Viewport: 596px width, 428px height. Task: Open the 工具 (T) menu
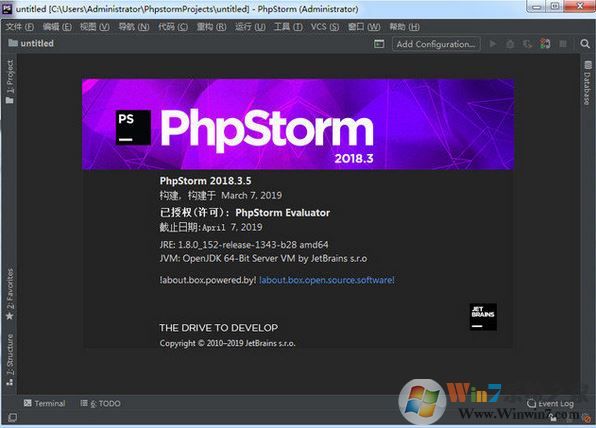pos(288,27)
